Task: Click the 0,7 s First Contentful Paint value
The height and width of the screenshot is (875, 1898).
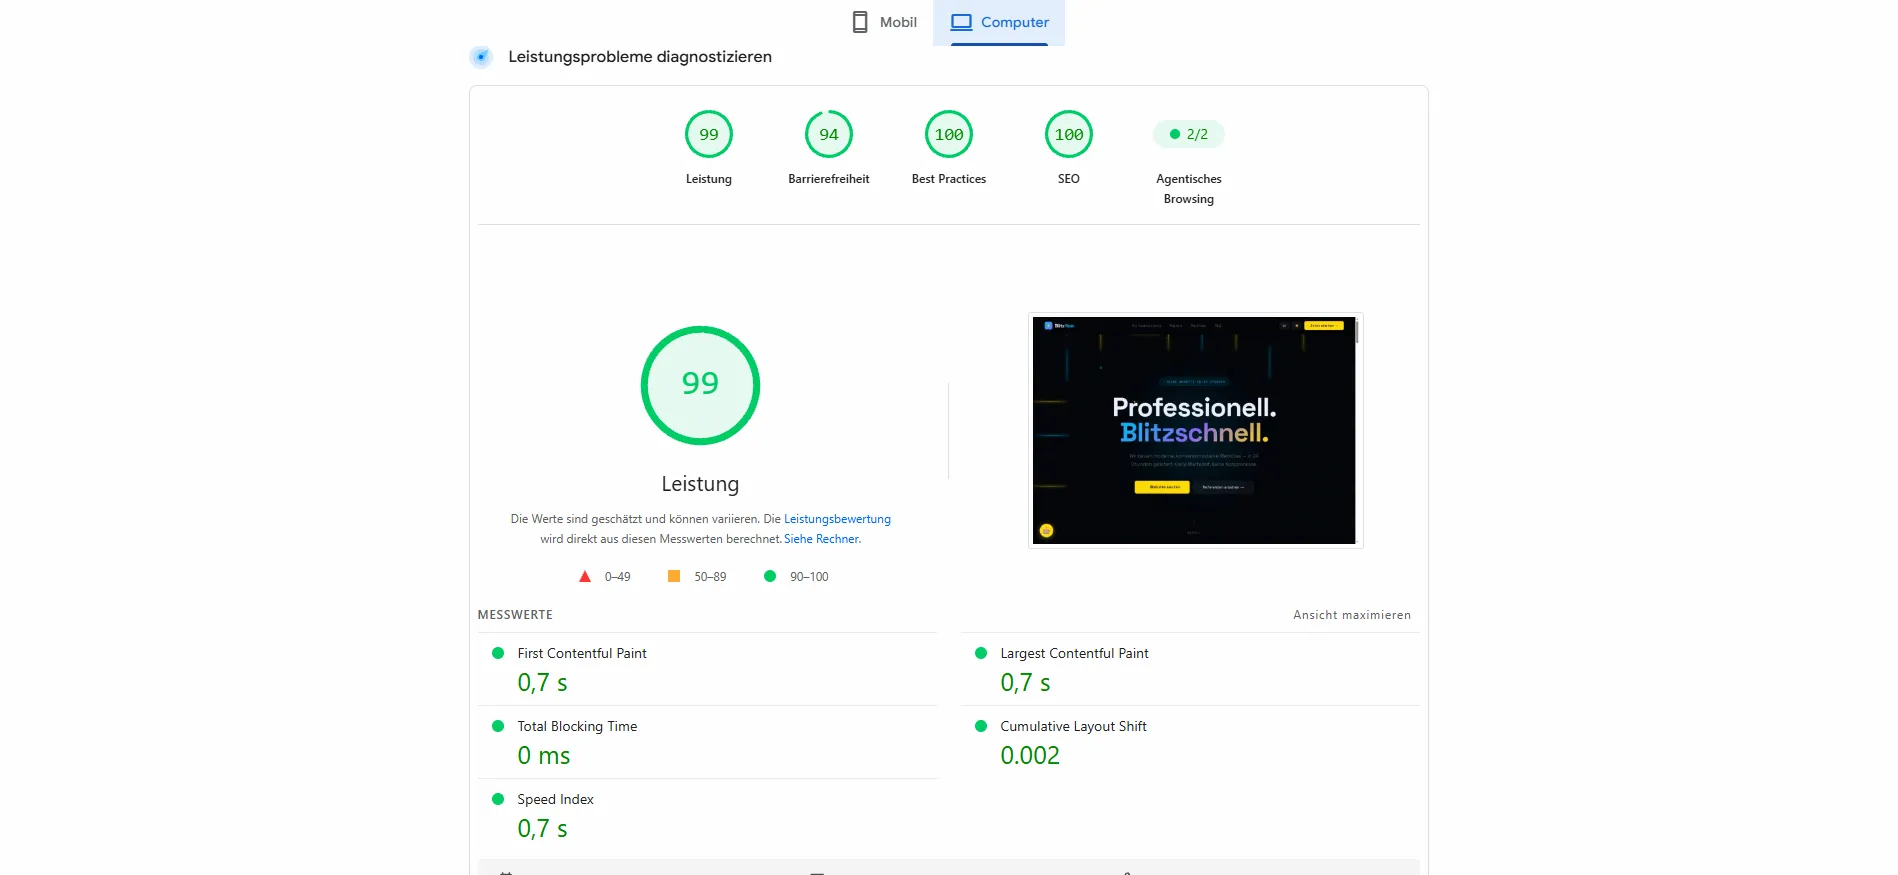Action: [542, 683]
